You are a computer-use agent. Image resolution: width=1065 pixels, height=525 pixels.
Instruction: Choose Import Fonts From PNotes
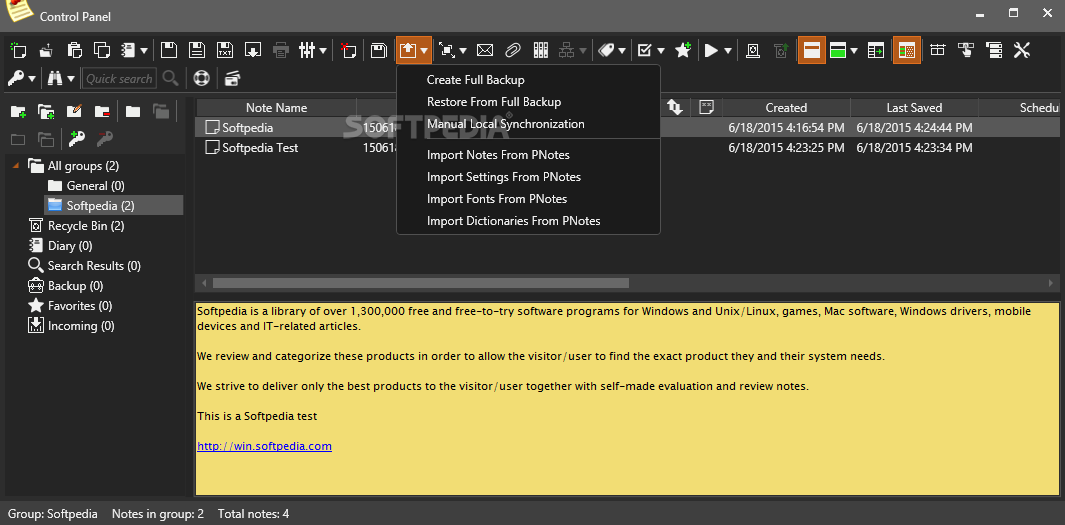coord(528,199)
